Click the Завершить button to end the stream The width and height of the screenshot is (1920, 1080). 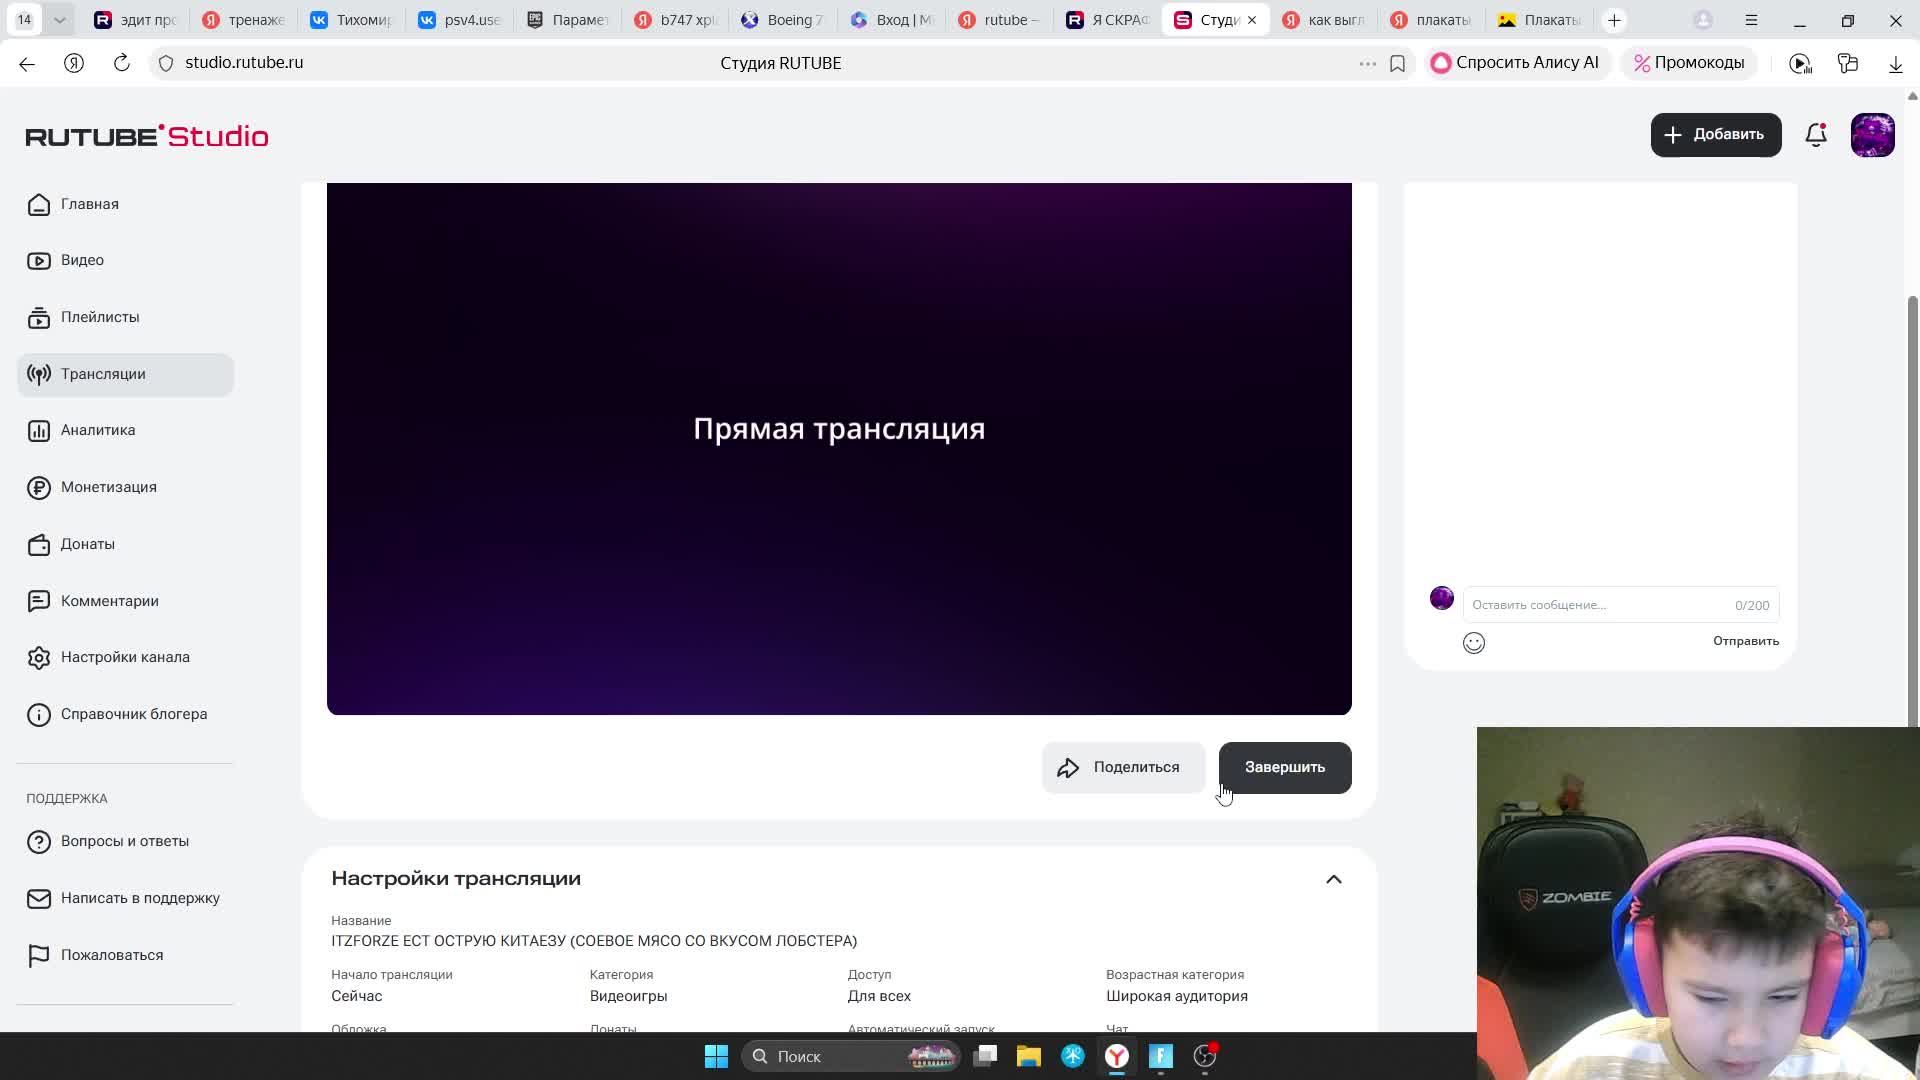pyautogui.click(x=1284, y=767)
